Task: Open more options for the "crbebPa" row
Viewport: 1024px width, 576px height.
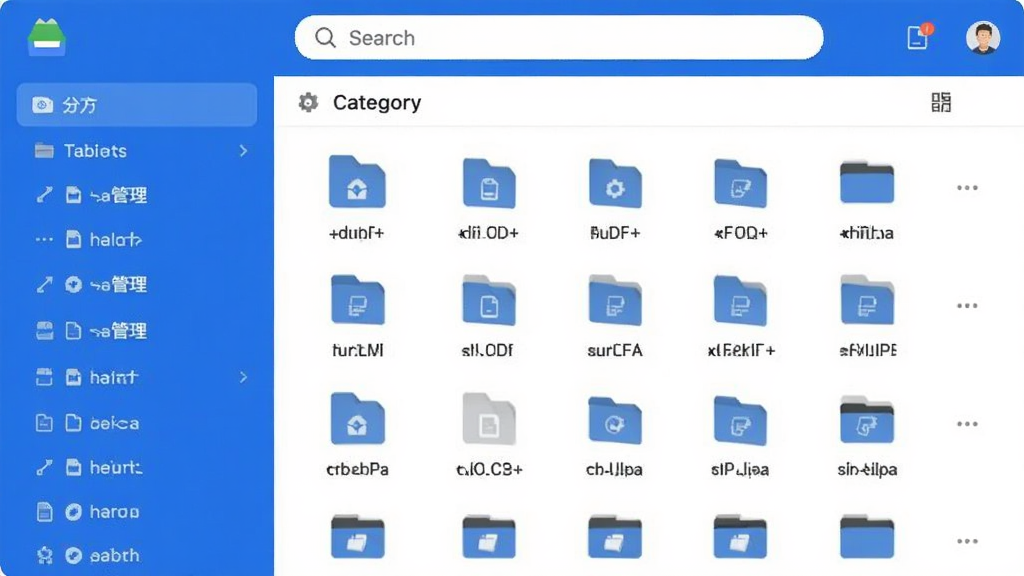Action: coord(967,424)
